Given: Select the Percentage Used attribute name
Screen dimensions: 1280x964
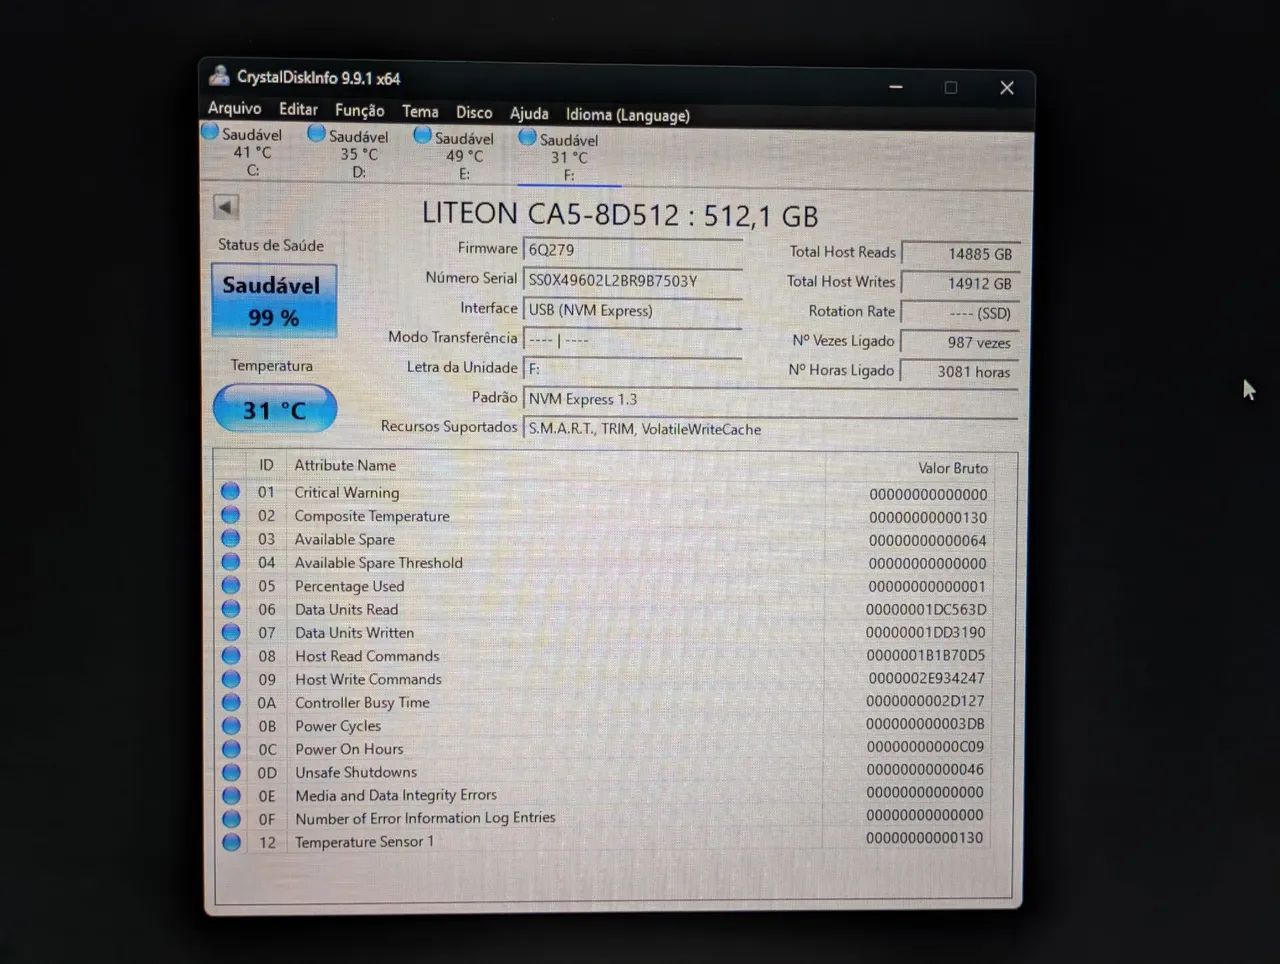Looking at the screenshot, I should point(349,586).
